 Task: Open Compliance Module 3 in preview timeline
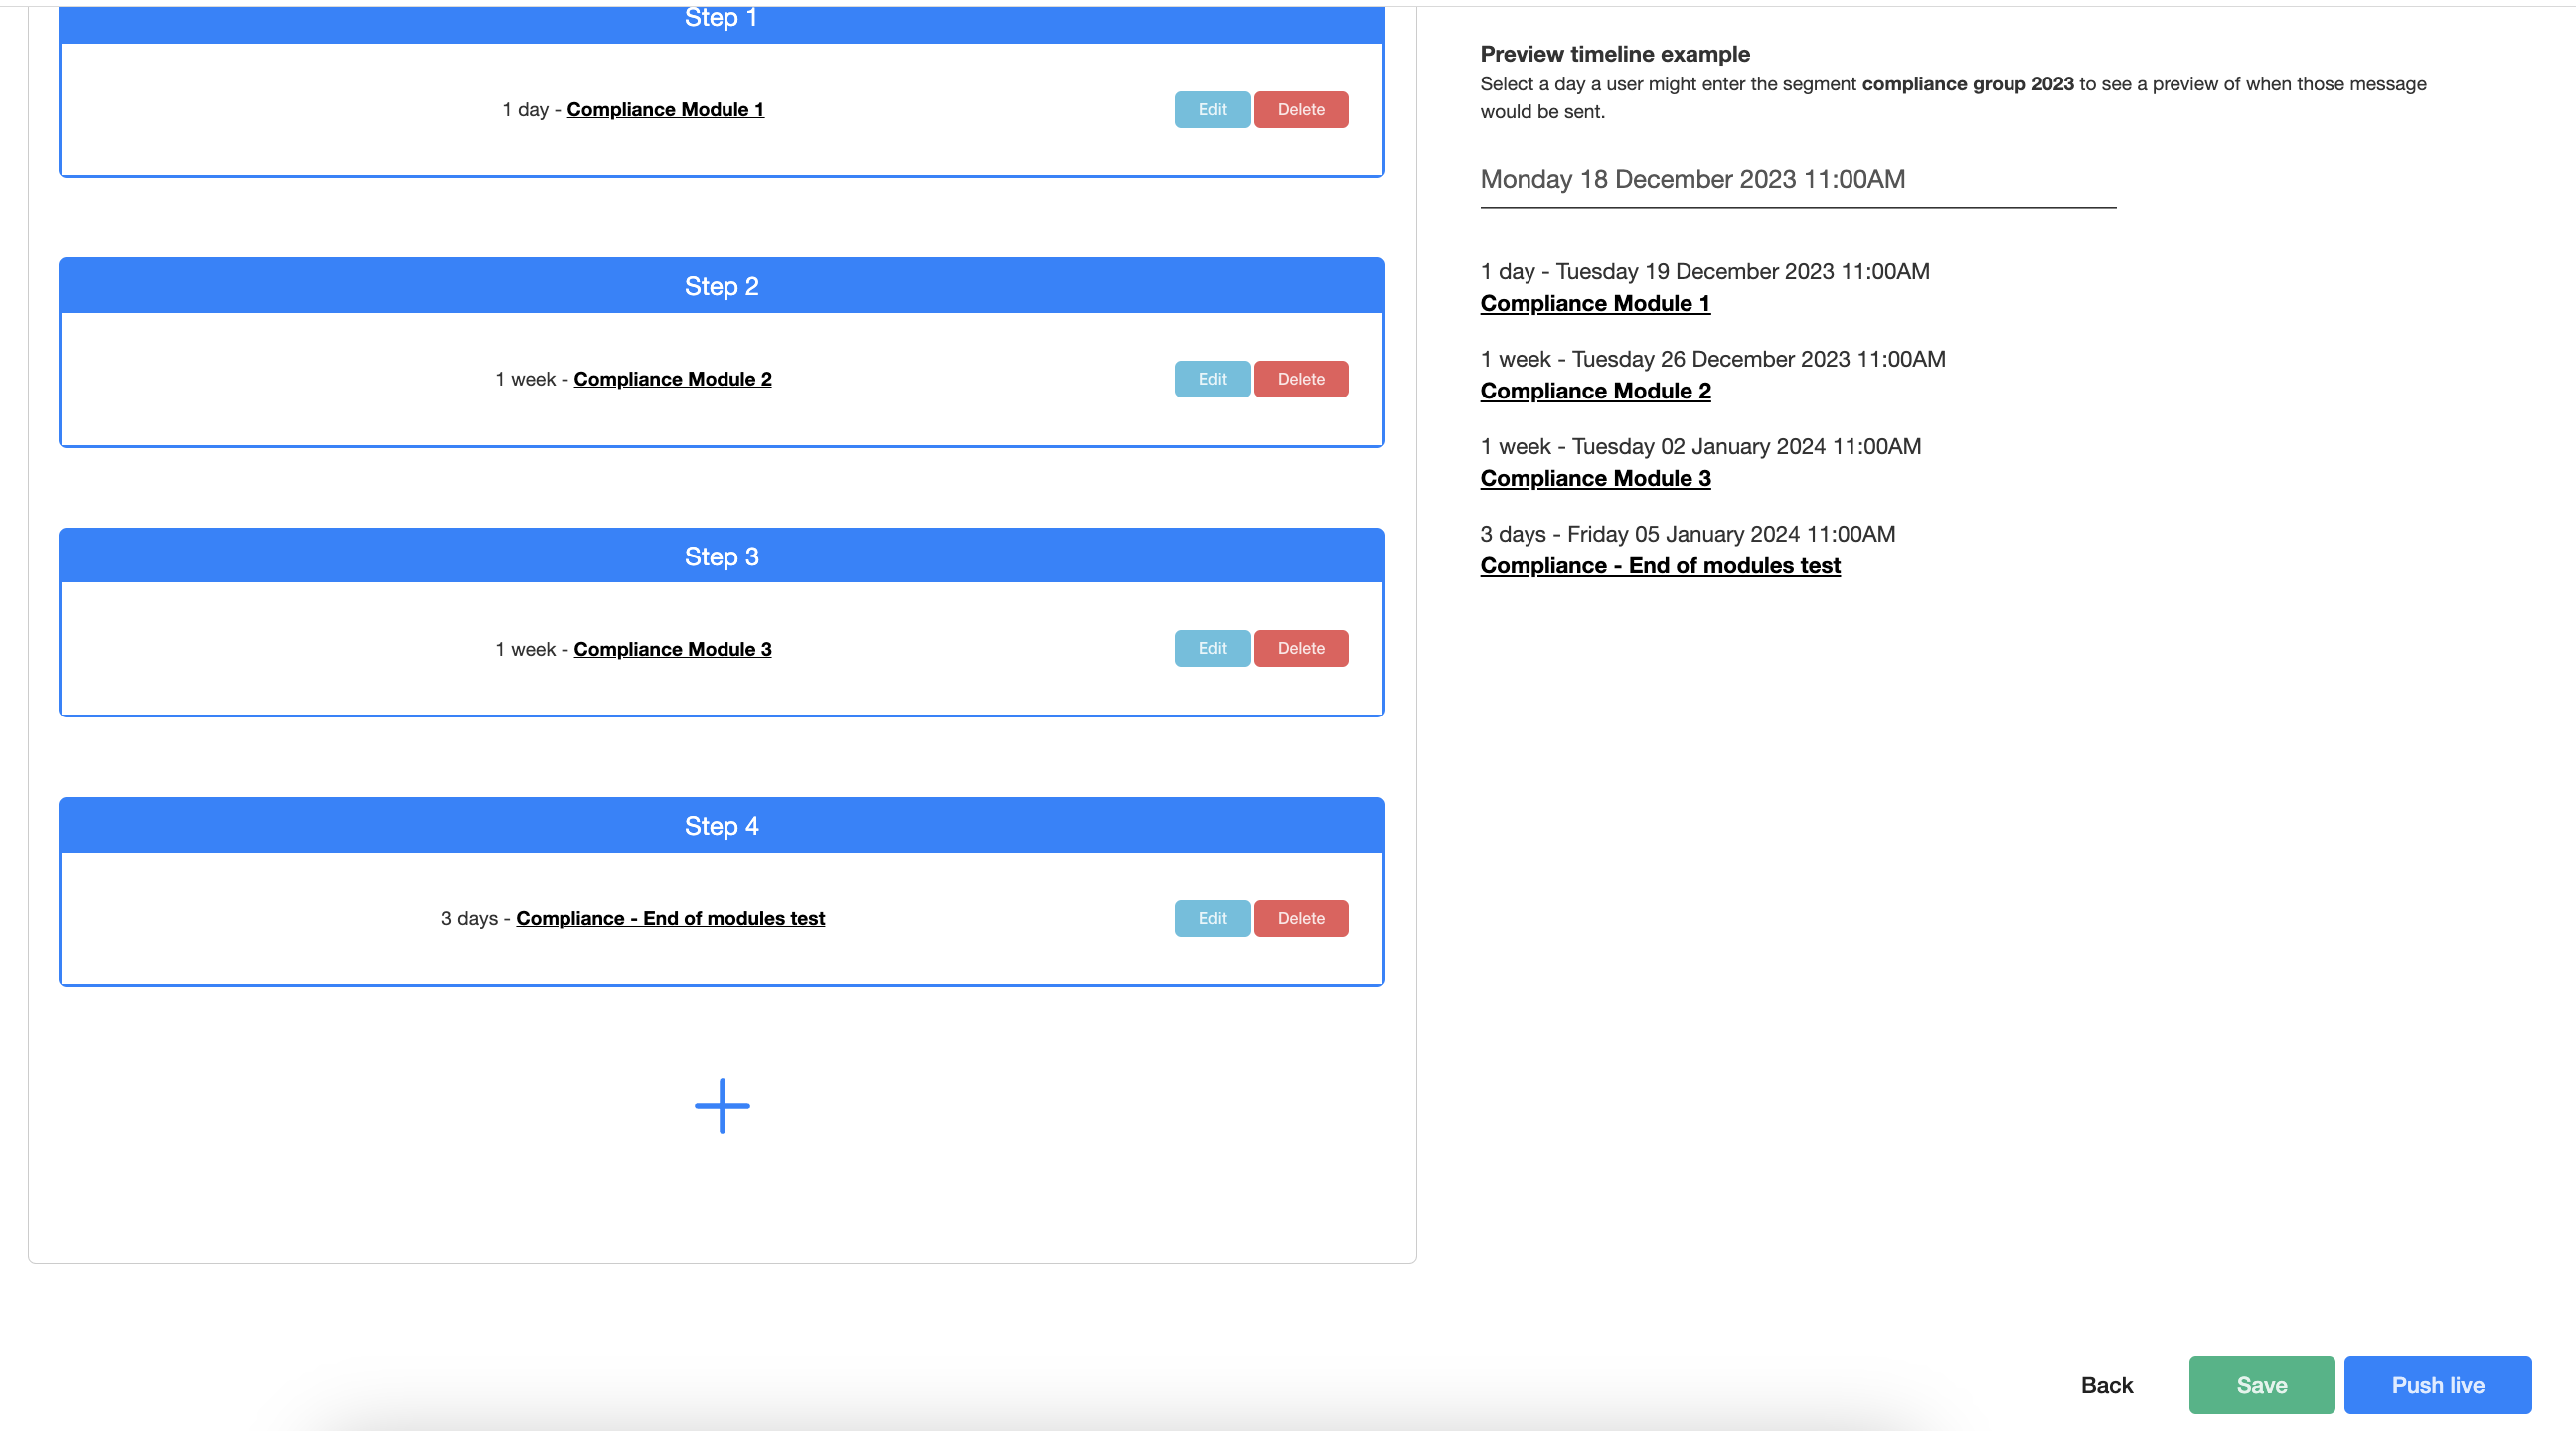(1594, 479)
